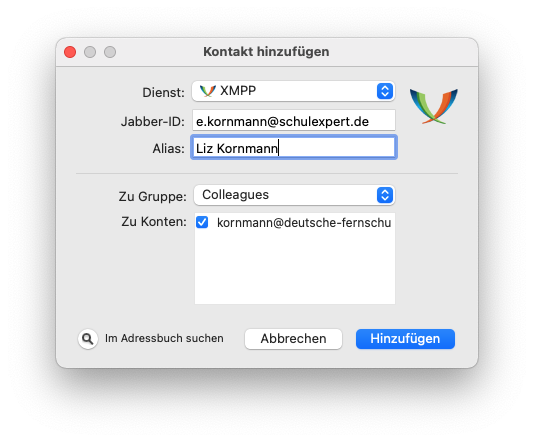Click the magnifier address book search icon

click(88, 339)
